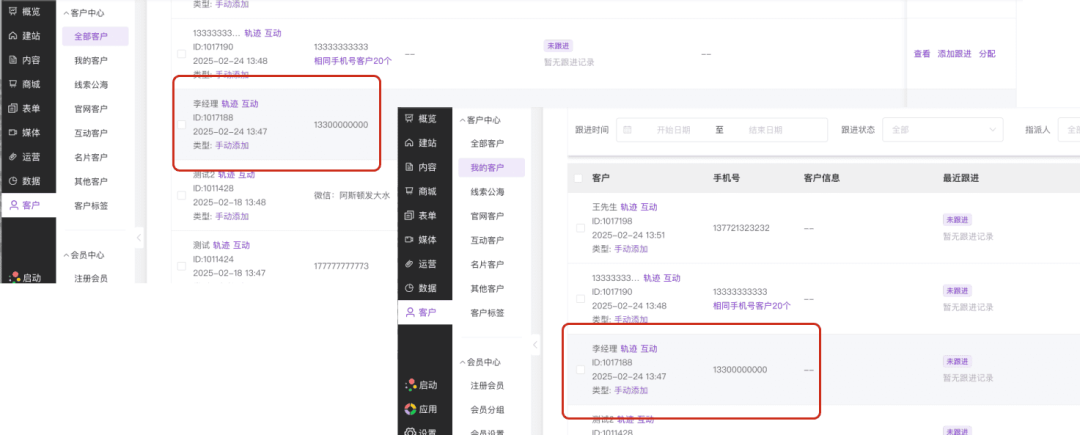Tick 李经理 row checkbox in 我的客户 view
This screenshot has height=435, width=1080.
click(x=580, y=370)
